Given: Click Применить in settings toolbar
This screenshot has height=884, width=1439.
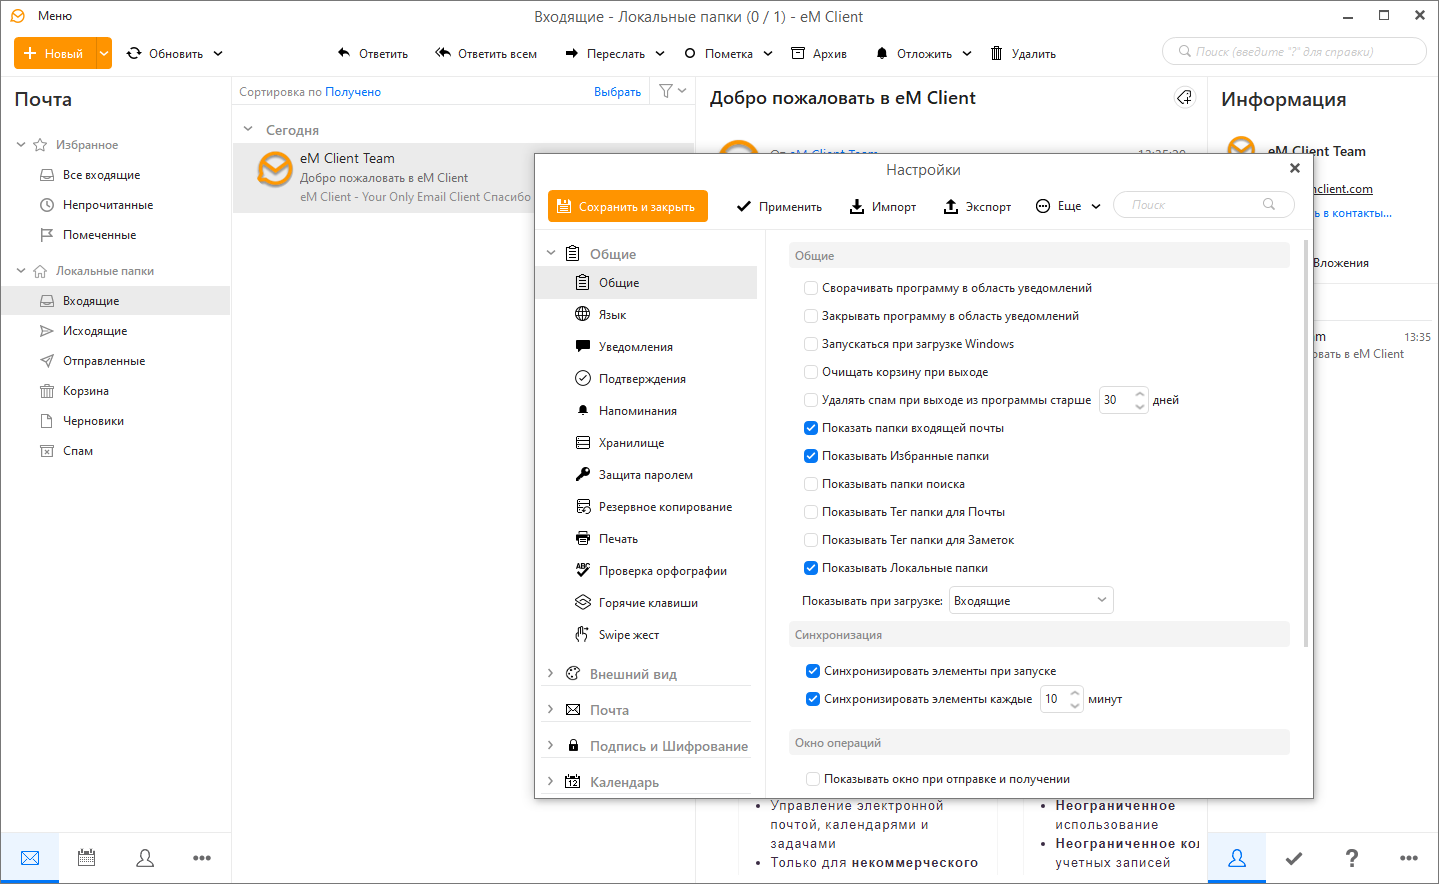Looking at the screenshot, I should pos(779,206).
